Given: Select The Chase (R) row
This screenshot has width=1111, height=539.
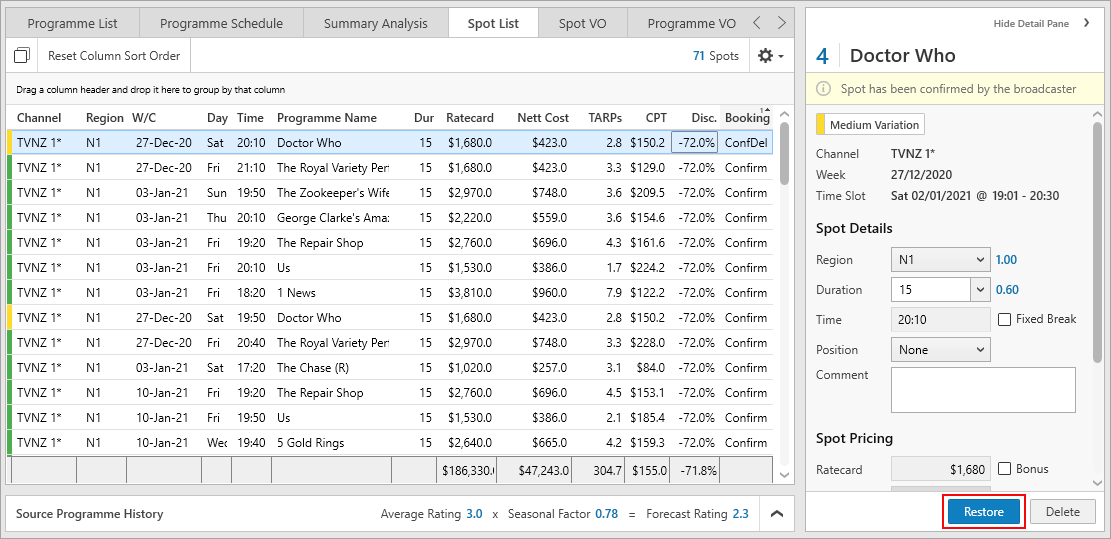Looking at the screenshot, I should [390, 368].
